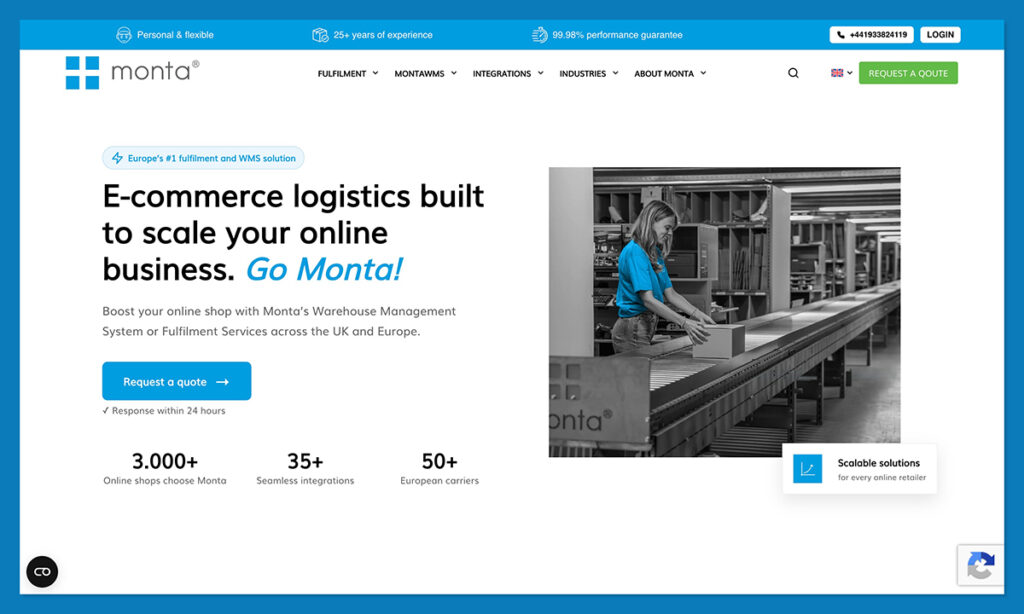
Task: Click the box icon beside 25+ years
Action: 320,35
